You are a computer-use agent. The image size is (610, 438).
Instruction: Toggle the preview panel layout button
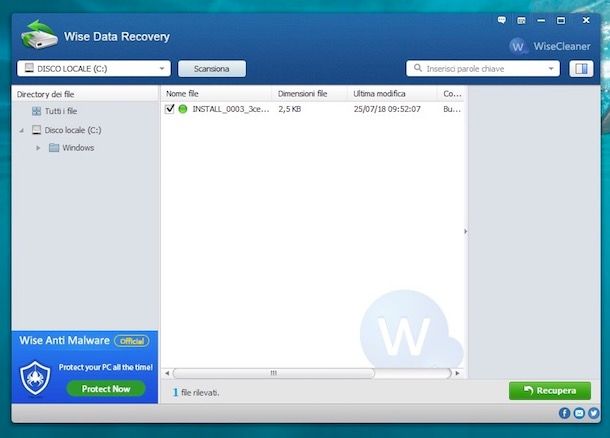tap(581, 69)
